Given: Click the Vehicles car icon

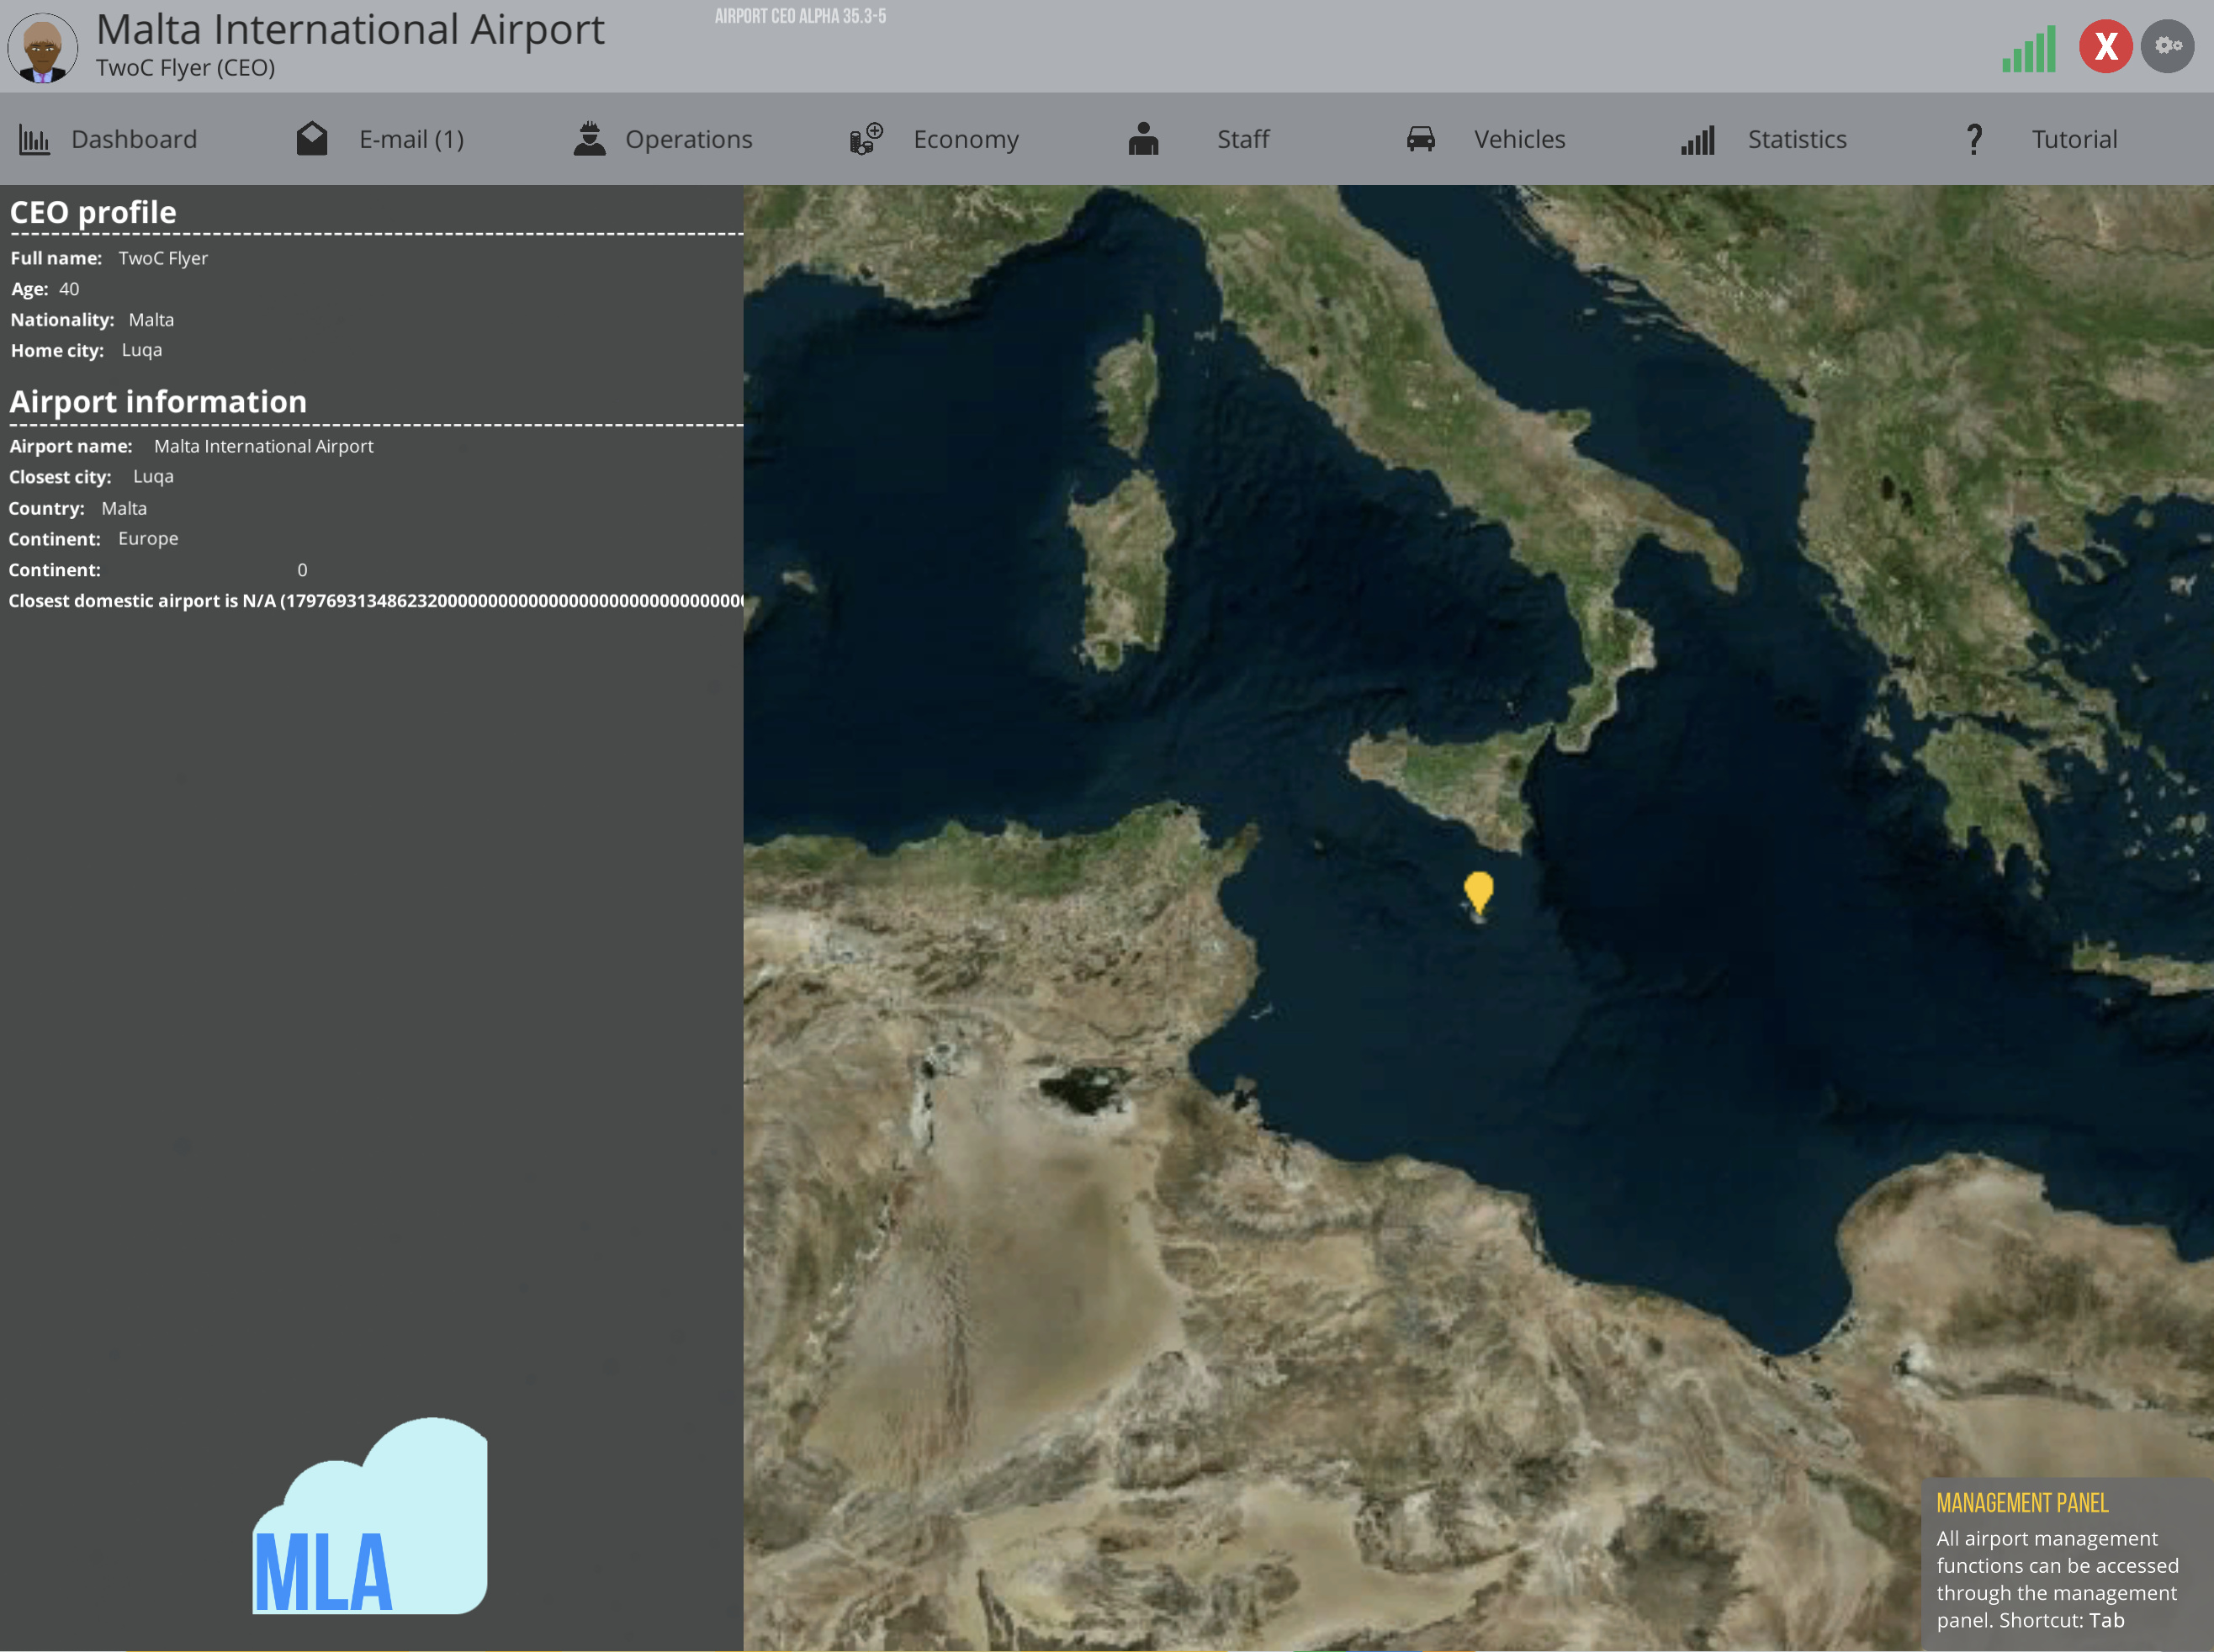Looking at the screenshot, I should coord(1421,139).
